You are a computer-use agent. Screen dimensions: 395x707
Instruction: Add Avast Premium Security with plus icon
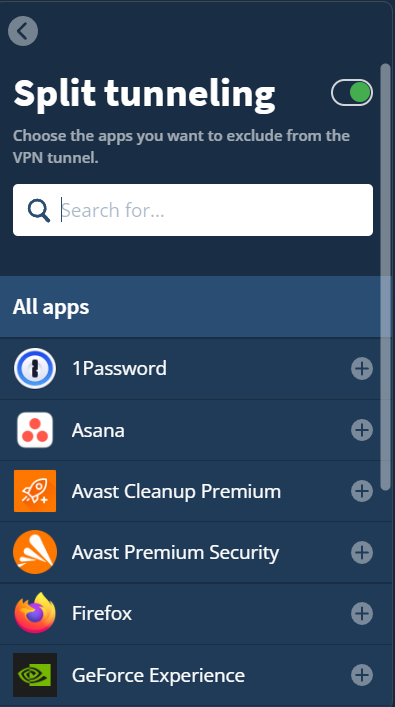point(362,552)
